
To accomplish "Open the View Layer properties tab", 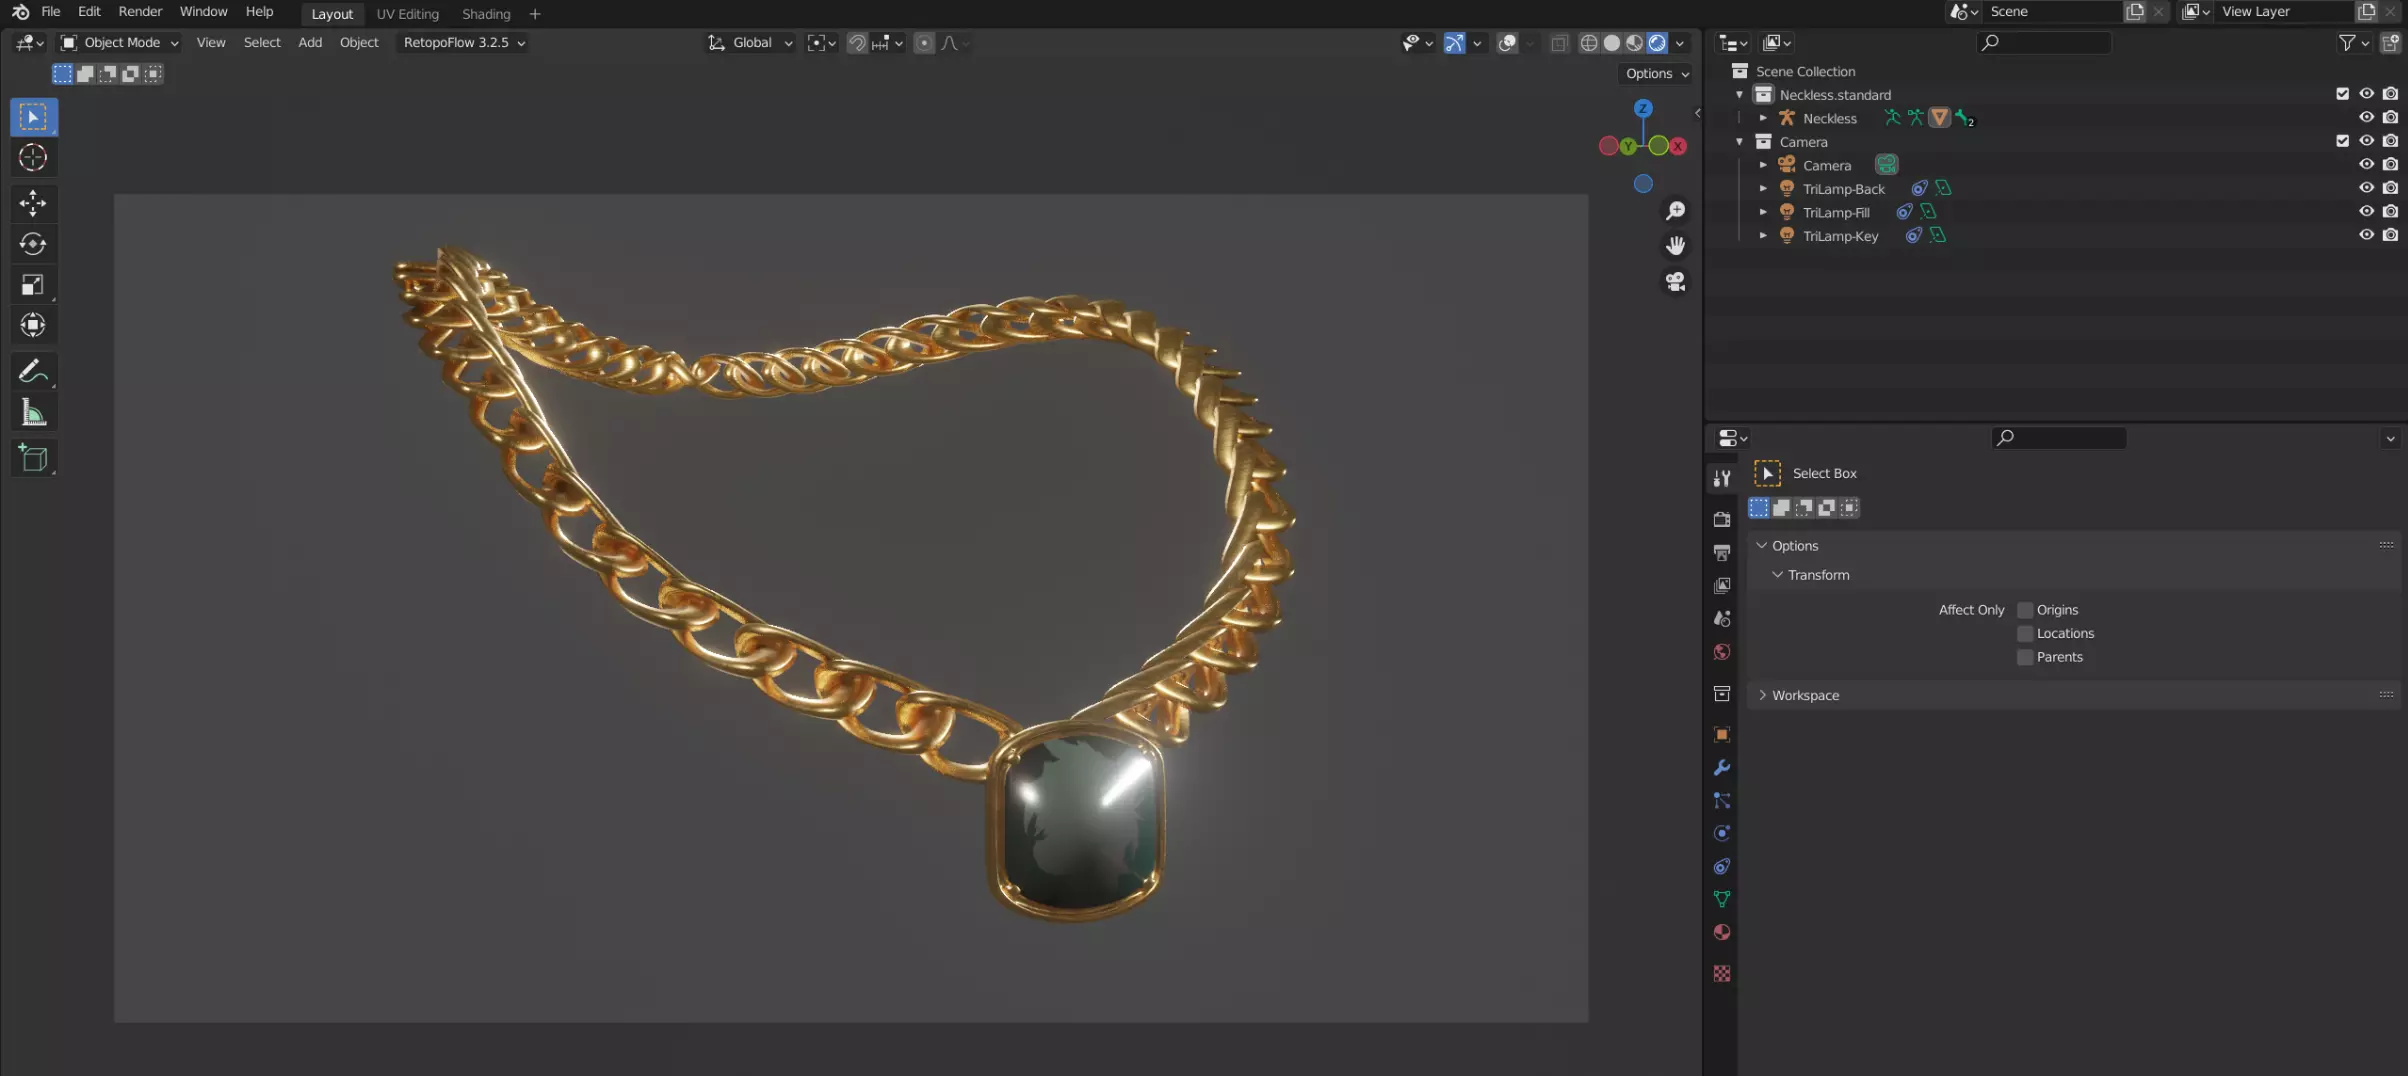I will tap(1721, 585).
